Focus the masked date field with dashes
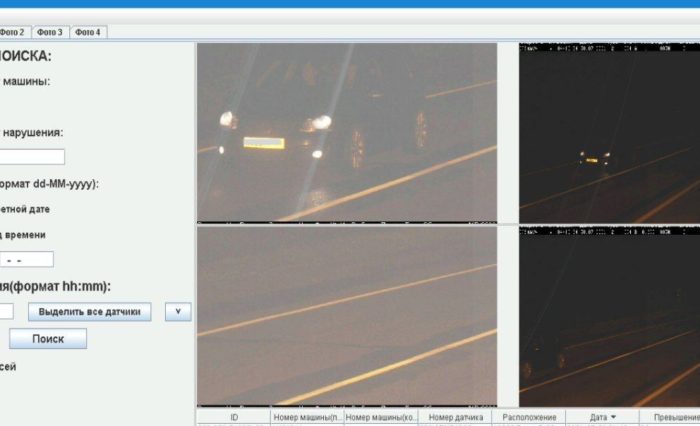 click(x=26, y=260)
